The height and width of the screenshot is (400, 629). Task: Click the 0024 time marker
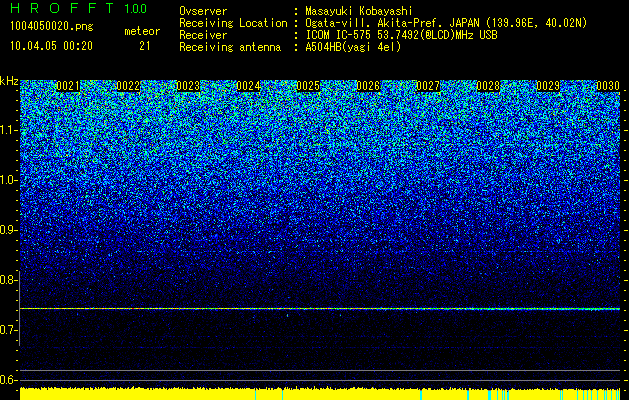(x=248, y=86)
